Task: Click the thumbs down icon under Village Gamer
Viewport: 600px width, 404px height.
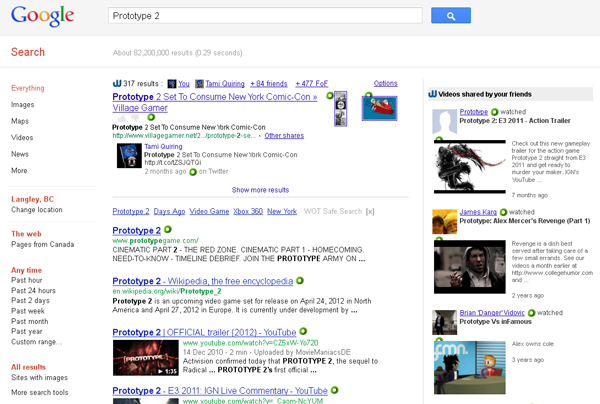Action: click(135, 118)
